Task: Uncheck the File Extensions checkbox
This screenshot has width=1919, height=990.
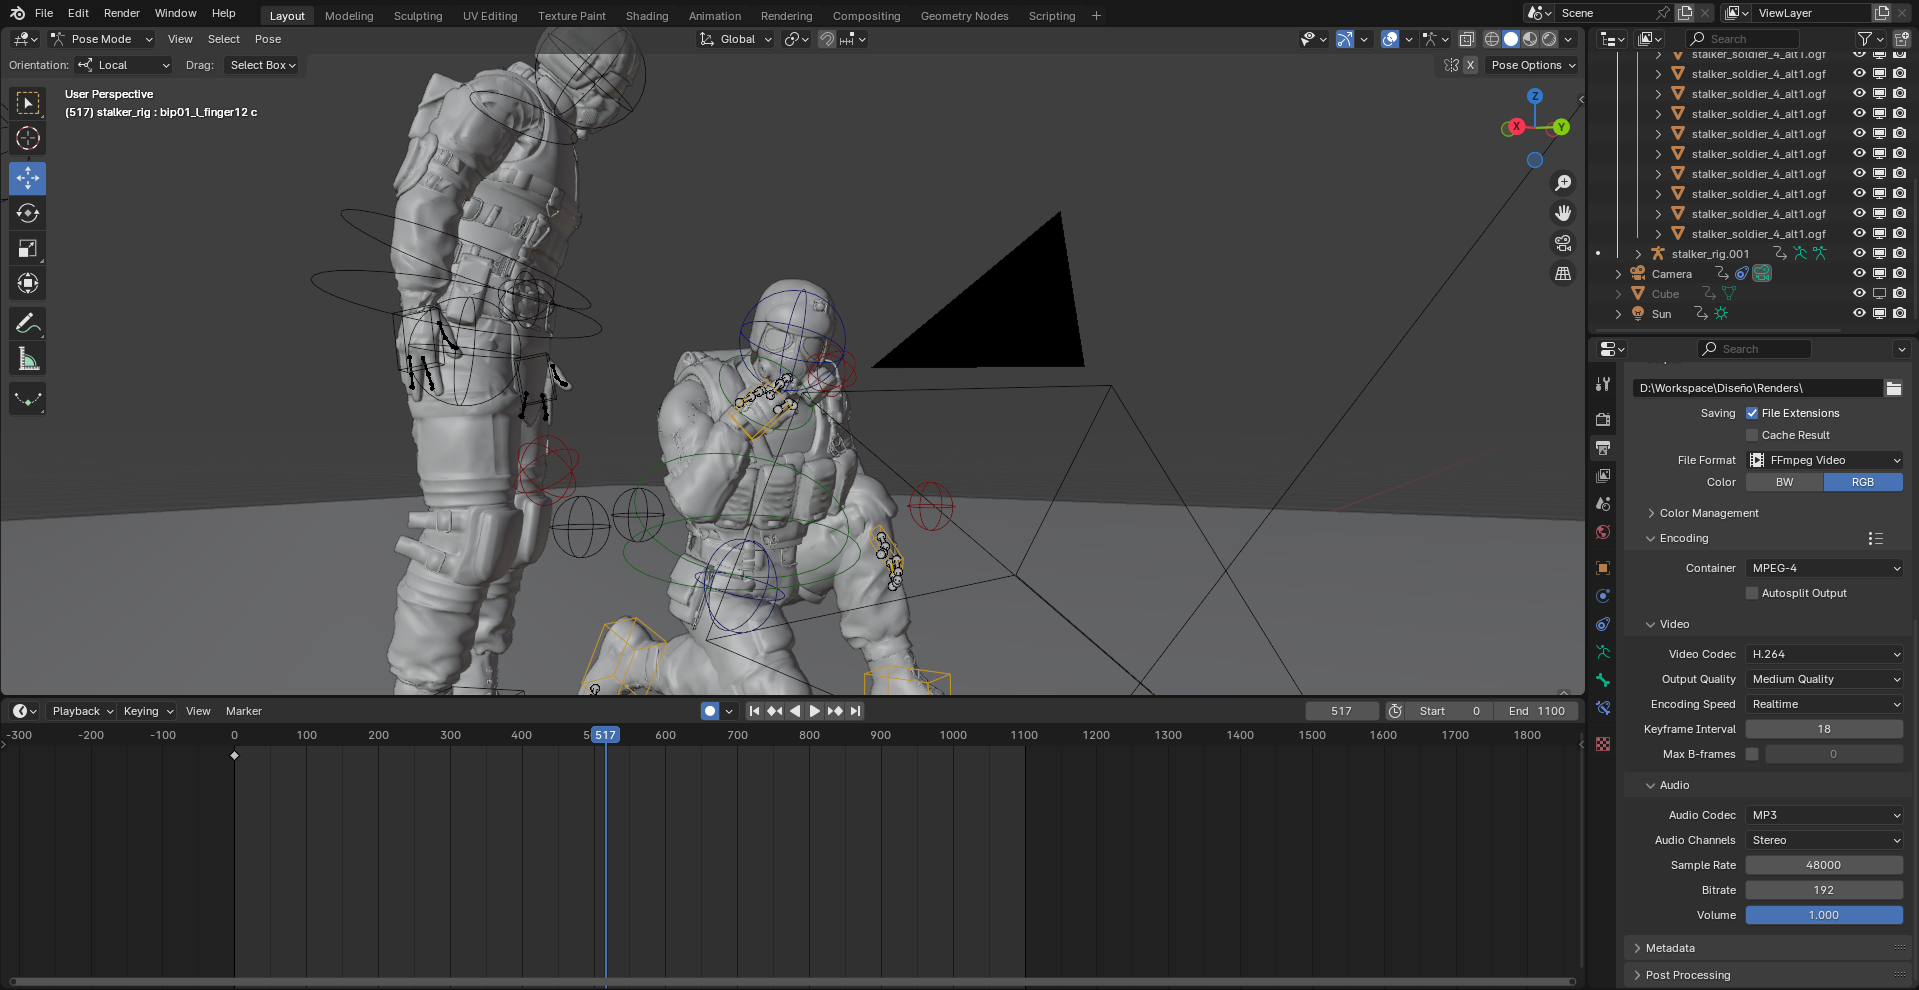Action: pos(1752,413)
